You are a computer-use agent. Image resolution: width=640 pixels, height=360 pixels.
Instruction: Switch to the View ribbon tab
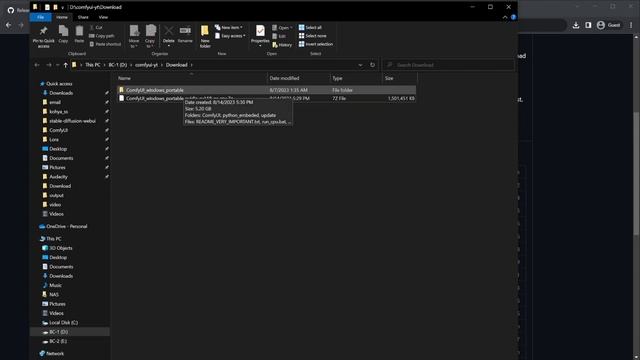[x=103, y=17]
